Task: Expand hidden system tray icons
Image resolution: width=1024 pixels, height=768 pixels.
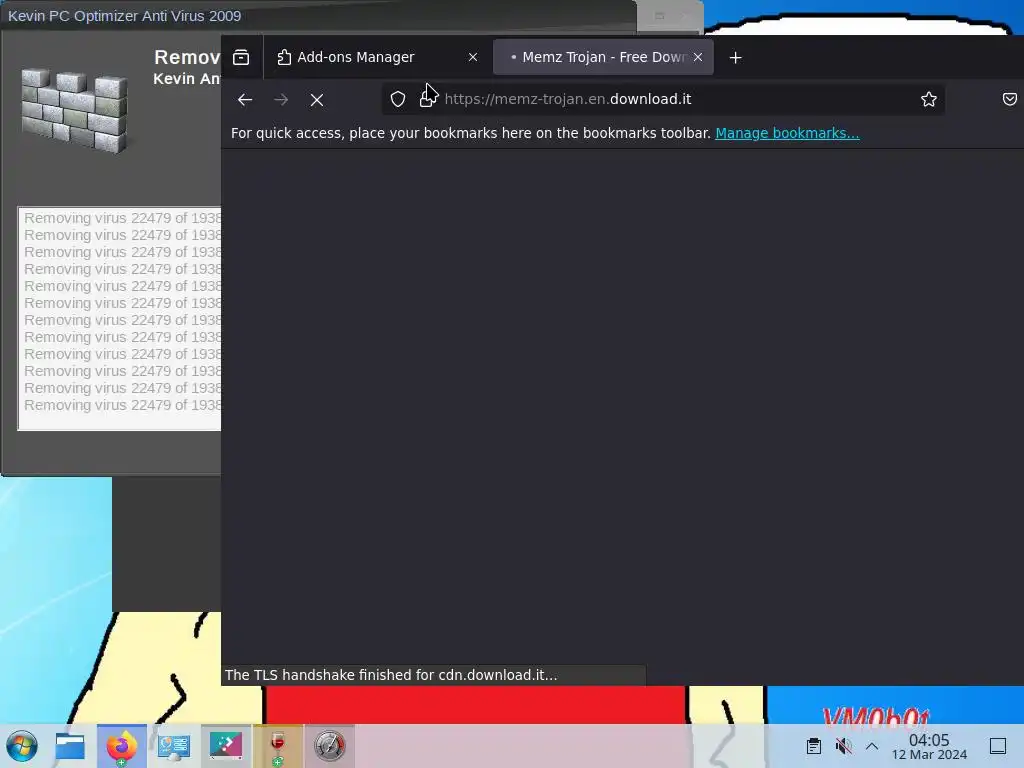Action: [872, 746]
